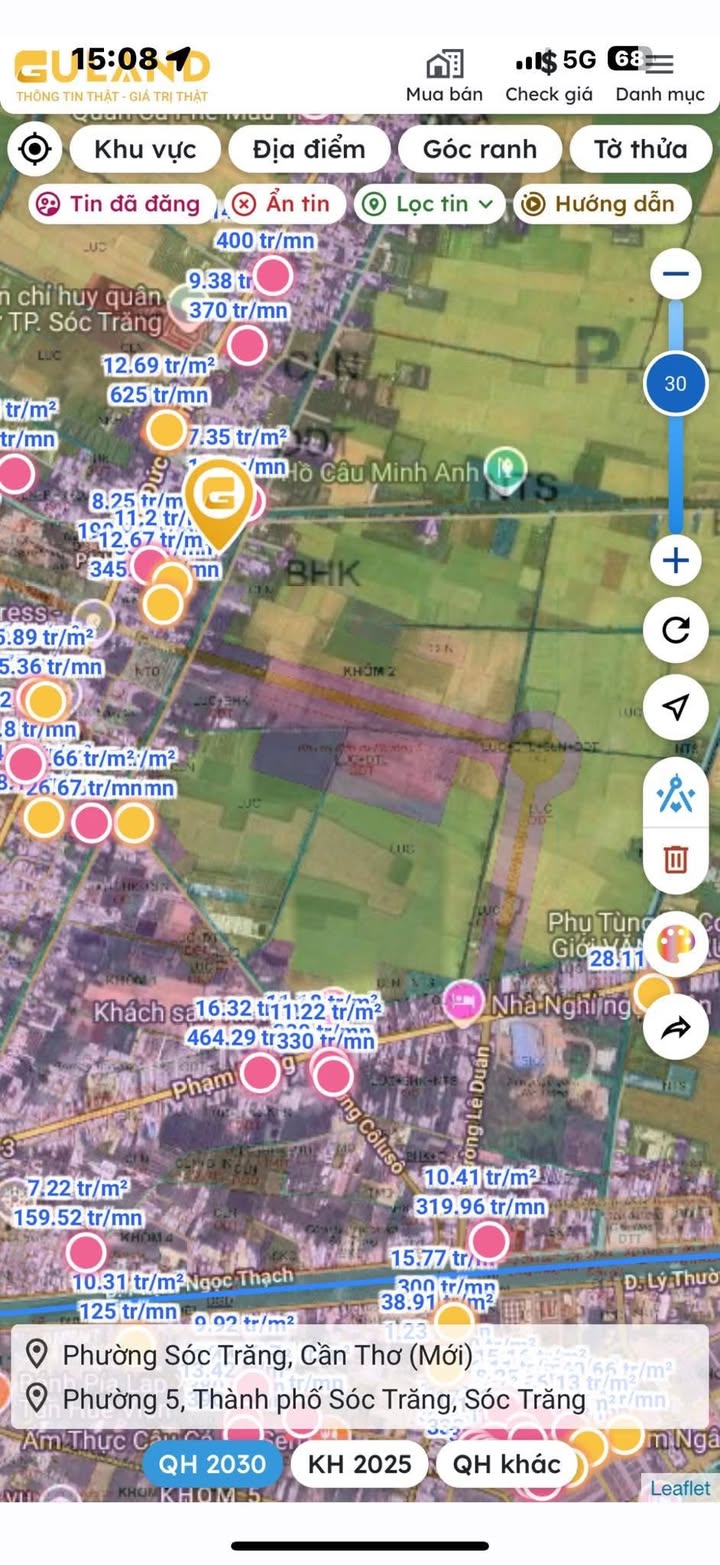Open the Hướng dẫn guide
720x1565 pixels.
point(602,204)
